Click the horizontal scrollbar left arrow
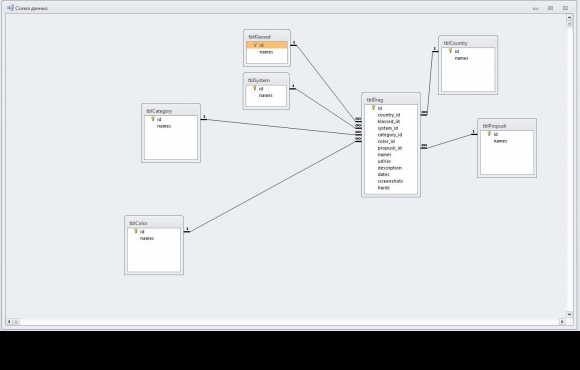 (9, 322)
